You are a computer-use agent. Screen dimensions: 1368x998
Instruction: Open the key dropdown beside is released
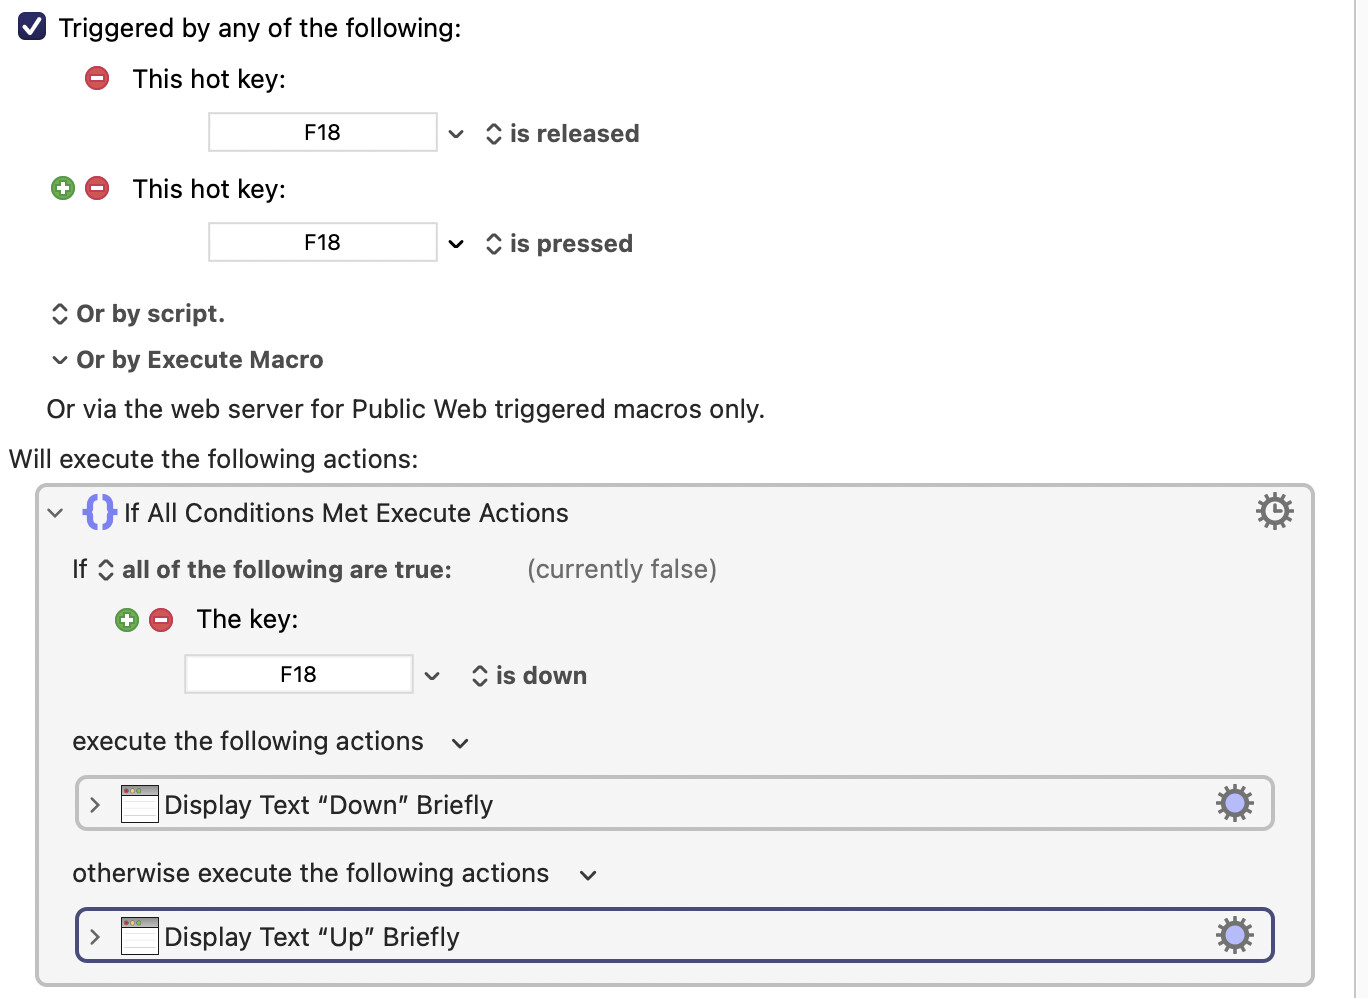(456, 134)
